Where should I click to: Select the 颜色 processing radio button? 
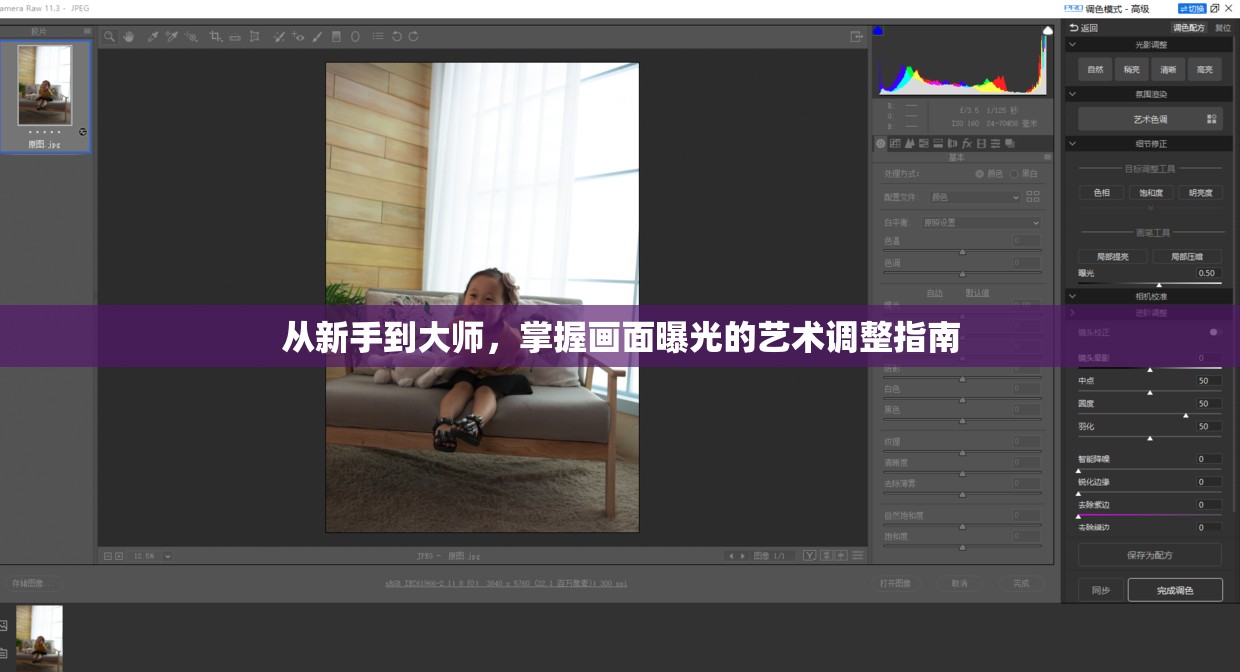(979, 174)
